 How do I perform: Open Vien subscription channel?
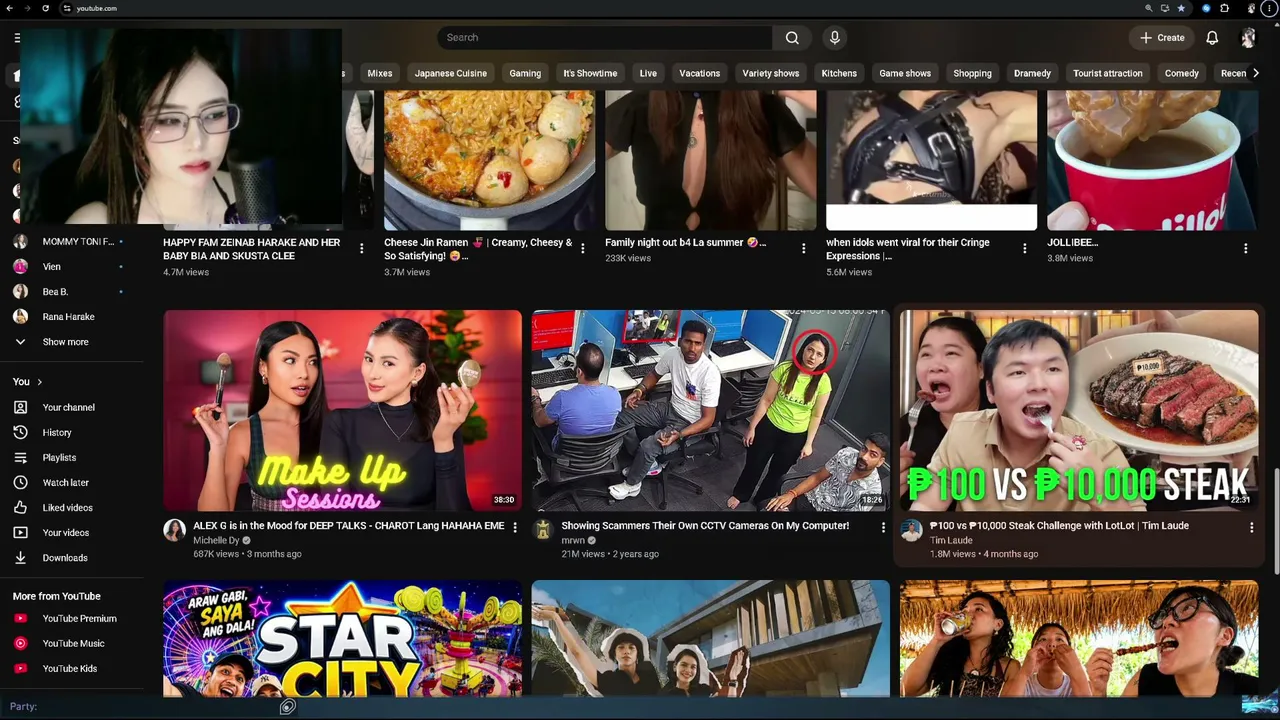70,267
